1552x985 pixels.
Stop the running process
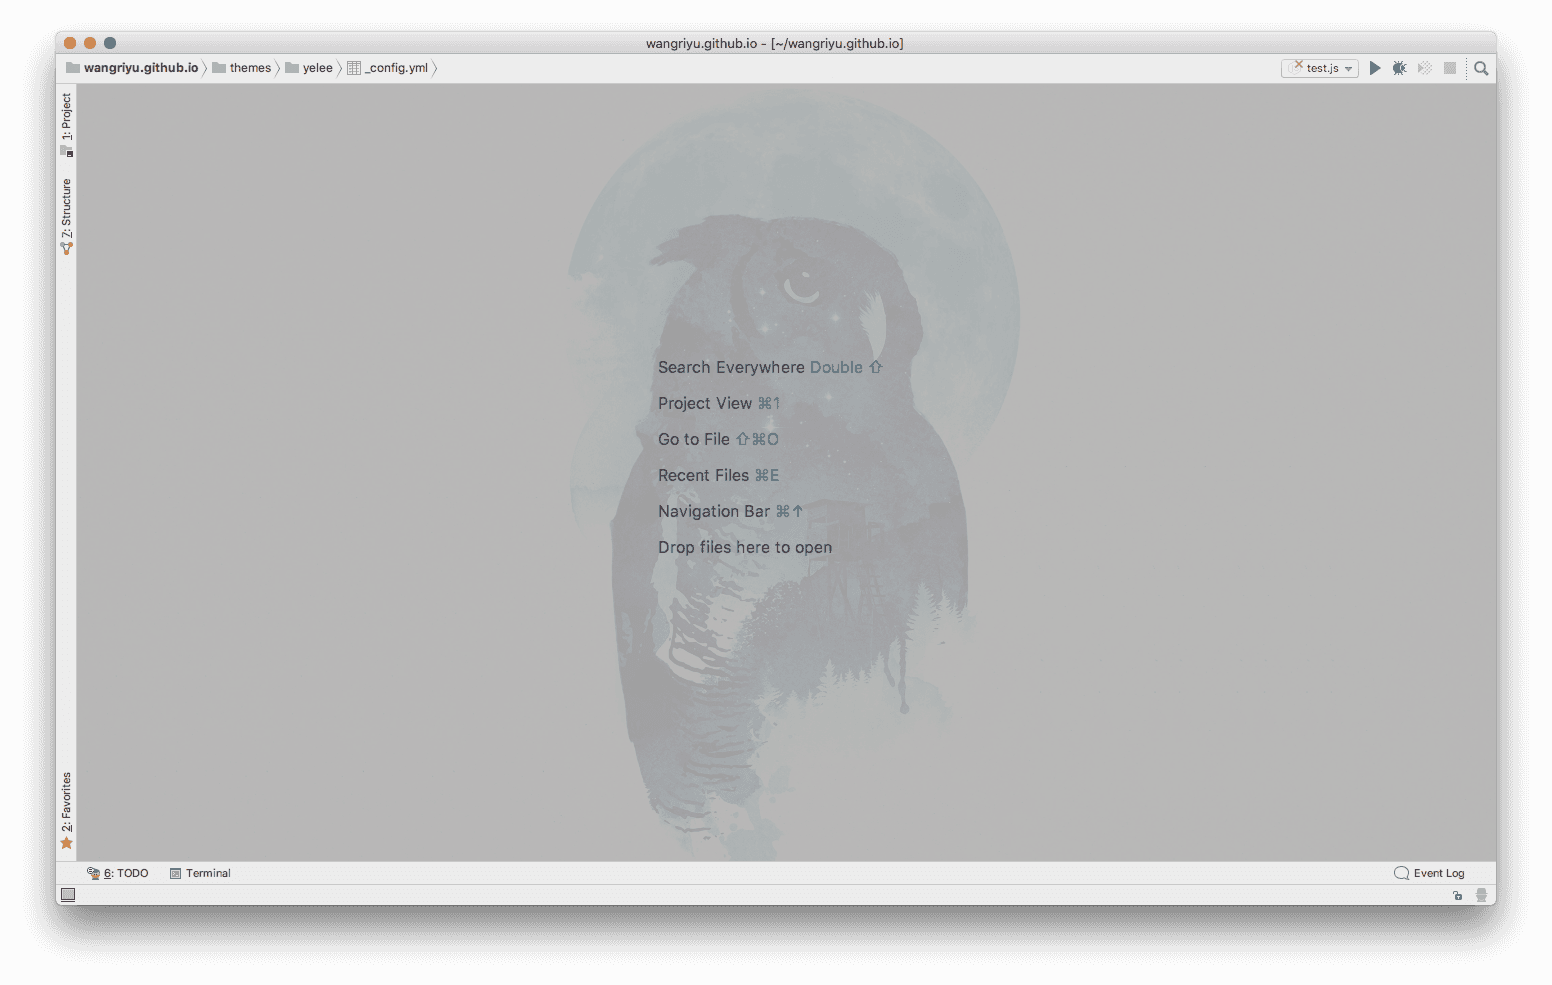[1450, 68]
